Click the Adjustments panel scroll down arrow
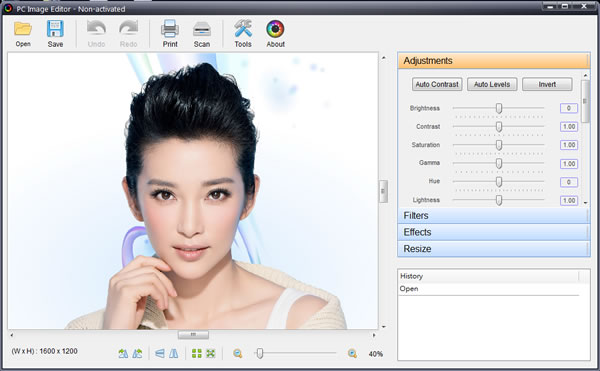This screenshot has height=371, width=600. 585,203
